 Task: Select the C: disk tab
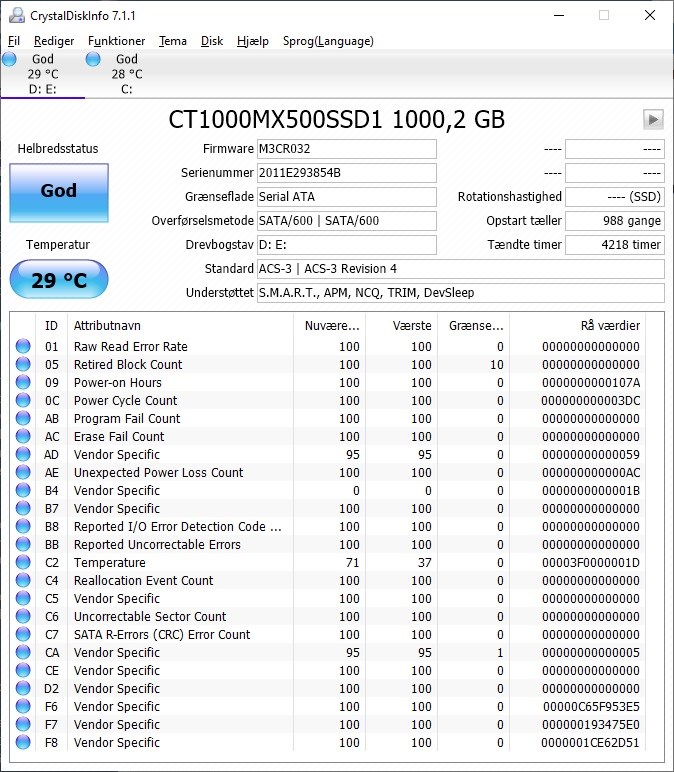pyautogui.click(x=127, y=74)
